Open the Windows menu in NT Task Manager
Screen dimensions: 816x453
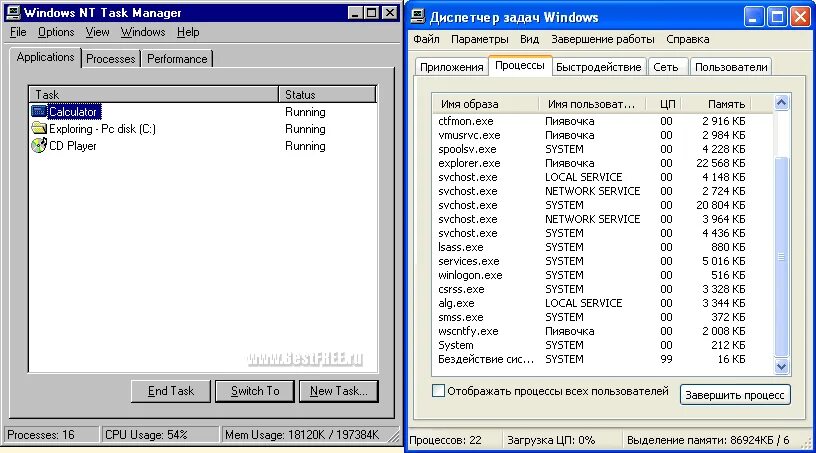[143, 32]
